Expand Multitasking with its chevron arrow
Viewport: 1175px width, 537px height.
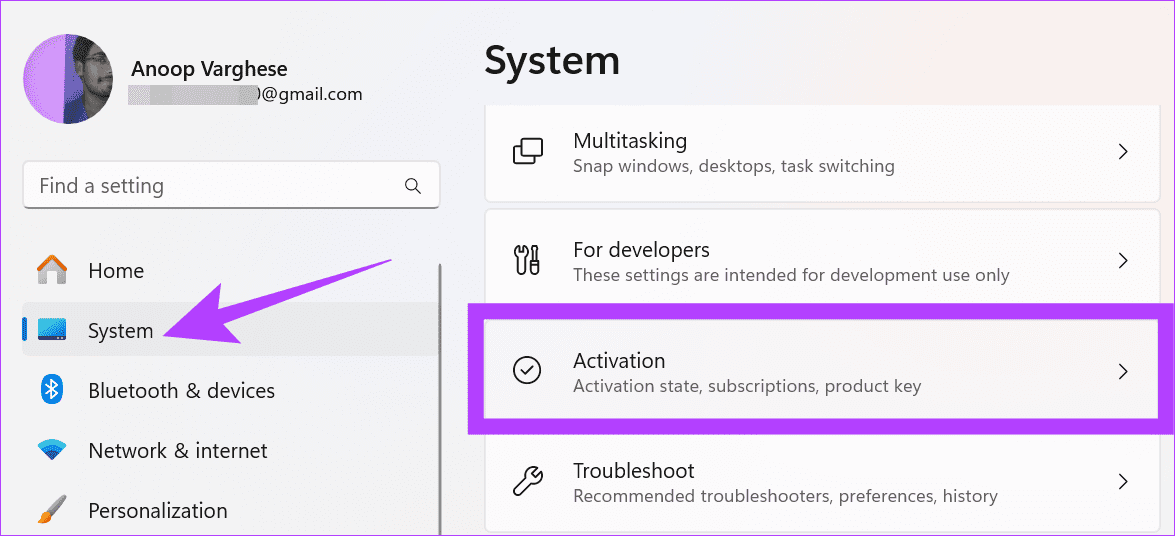click(1122, 152)
